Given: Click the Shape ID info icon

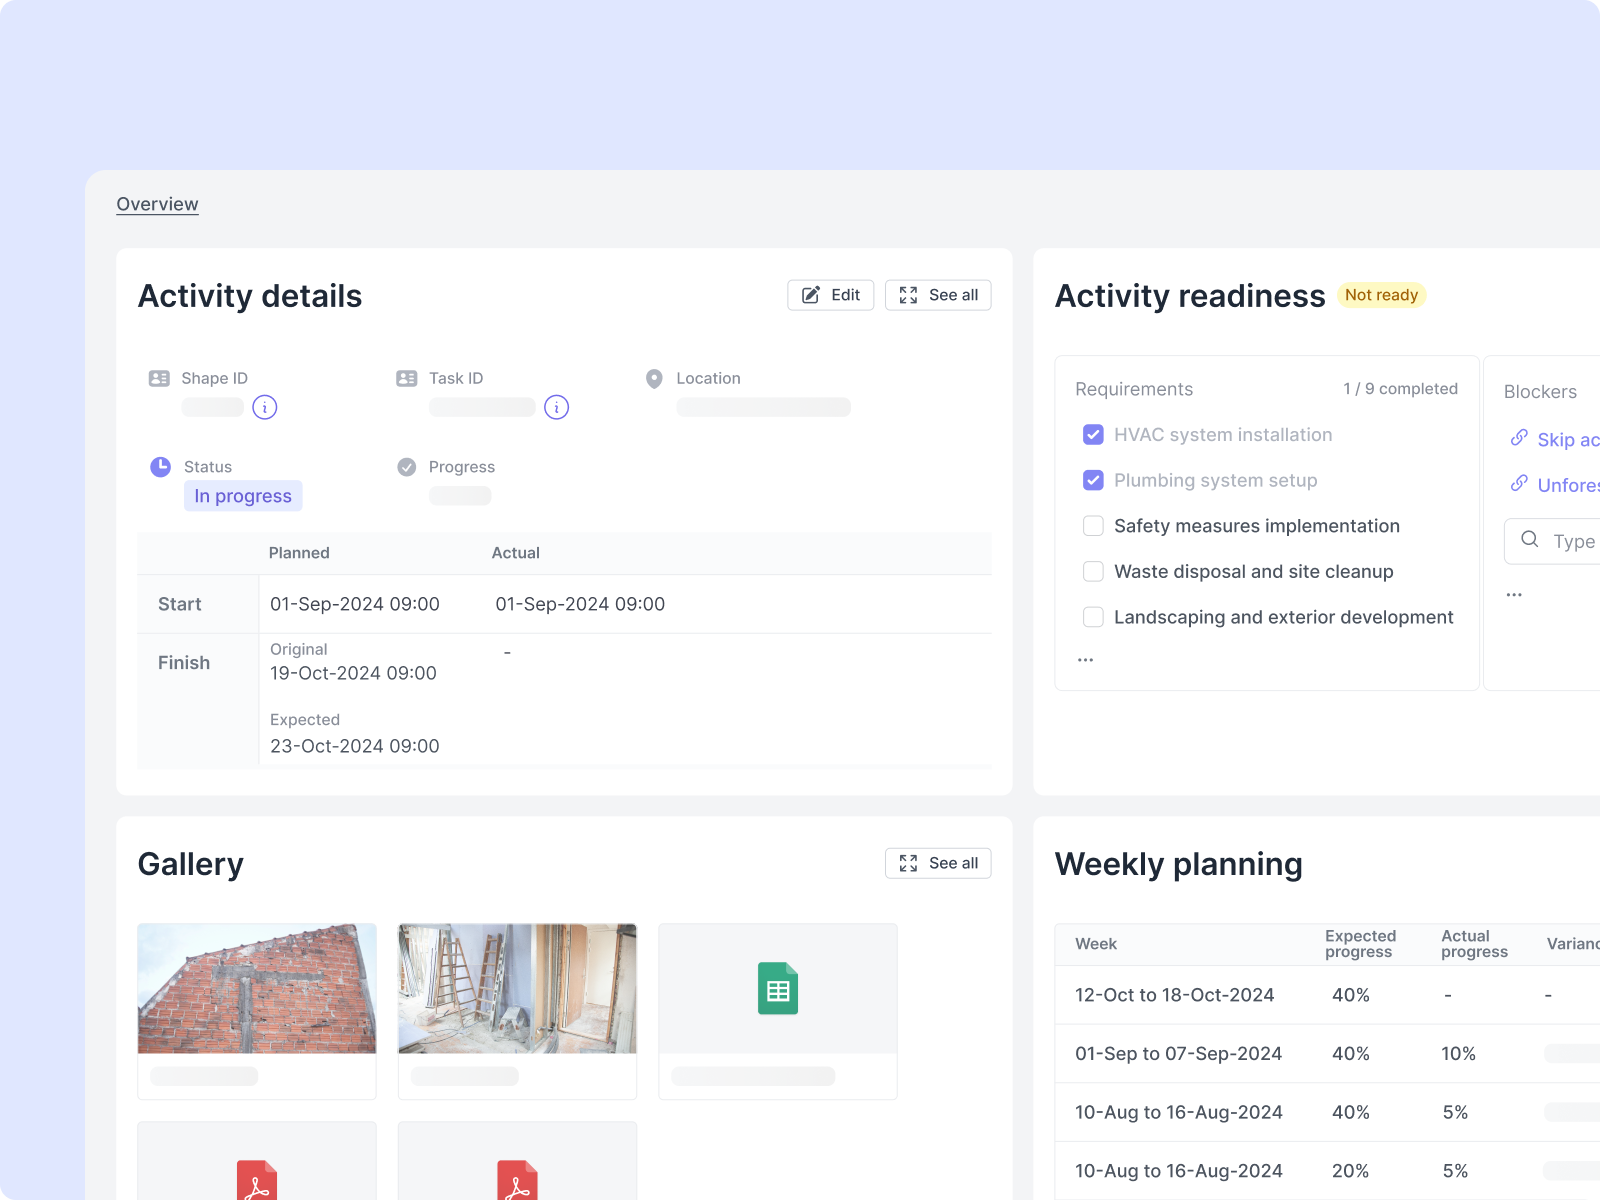Looking at the screenshot, I should click(264, 407).
